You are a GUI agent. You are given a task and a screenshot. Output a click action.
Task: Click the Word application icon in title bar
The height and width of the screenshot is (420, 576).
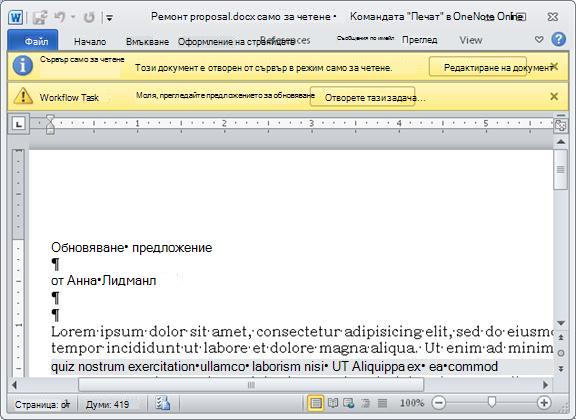[x=16, y=17]
